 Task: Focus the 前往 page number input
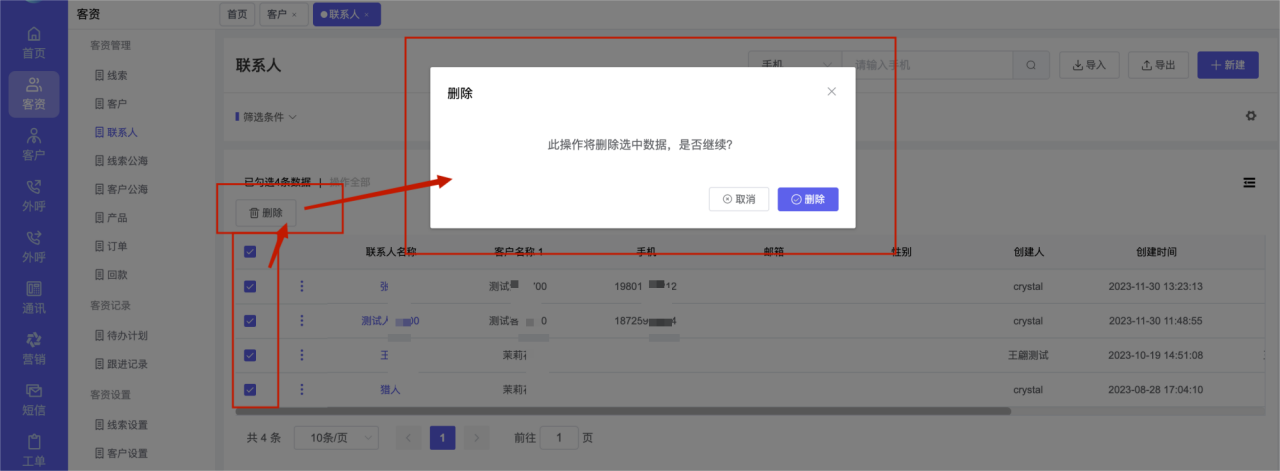[559, 438]
